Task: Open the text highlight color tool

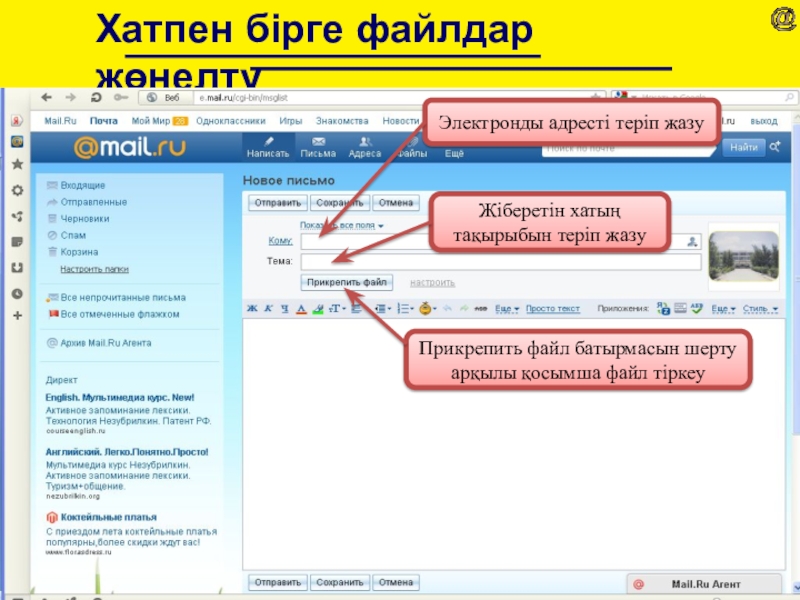Action: 318,309
